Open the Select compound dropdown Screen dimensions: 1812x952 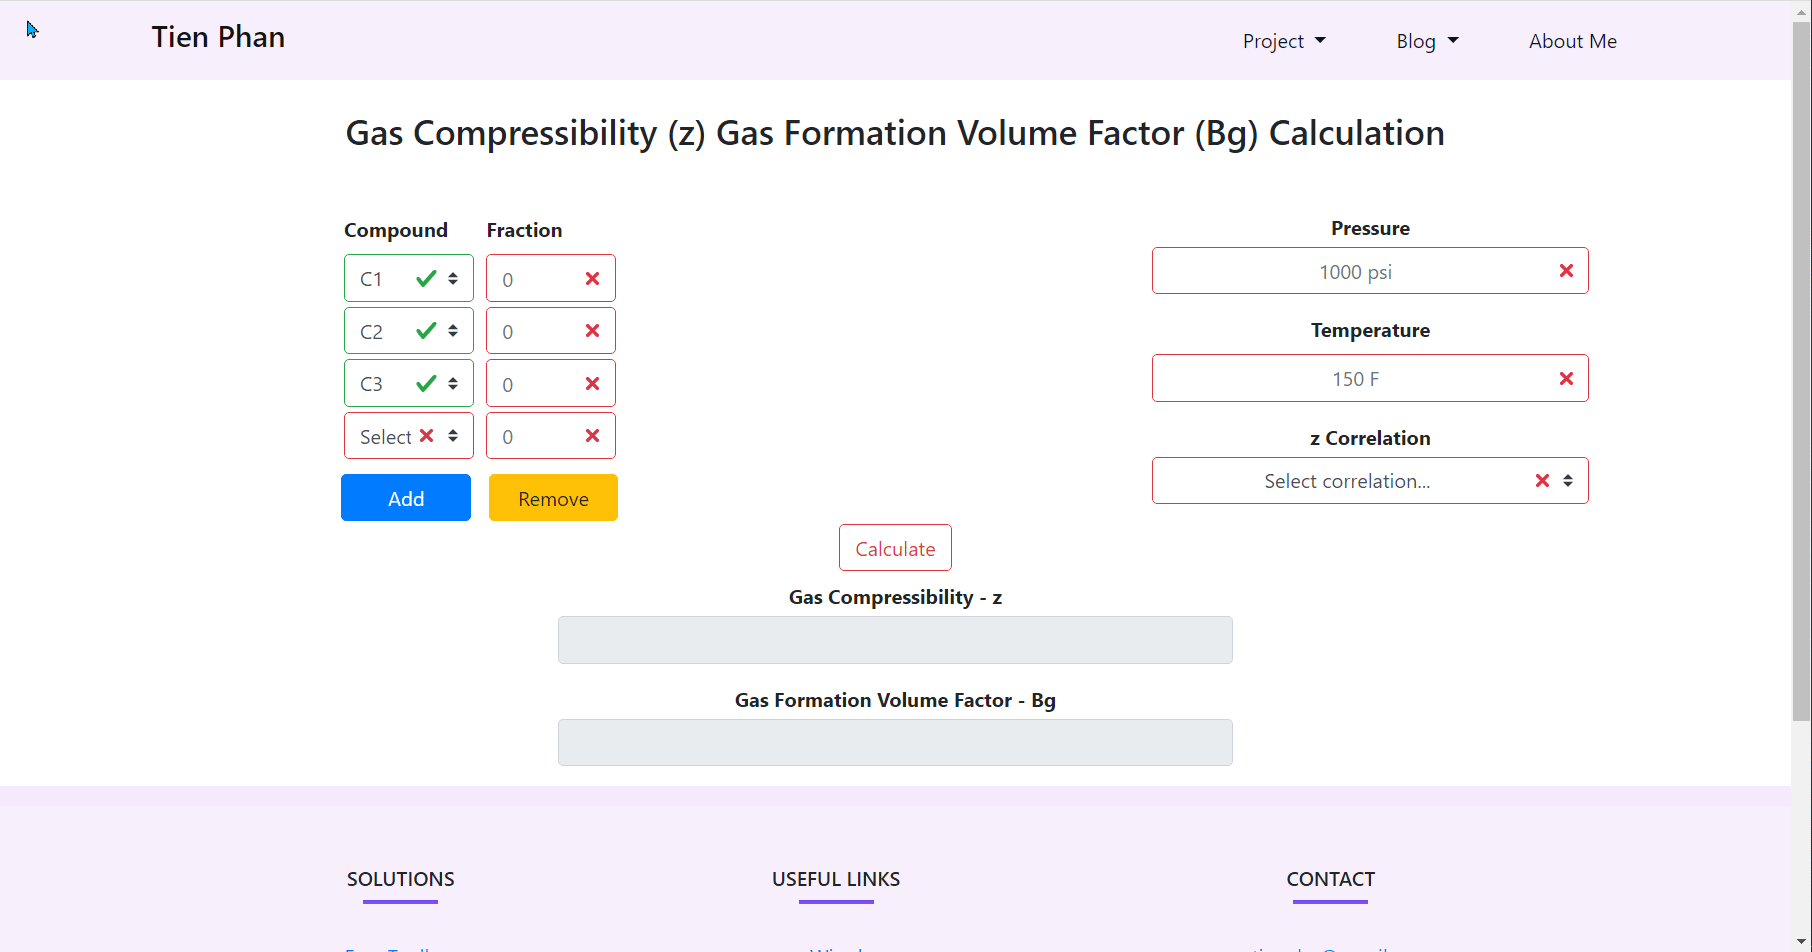(409, 436)
